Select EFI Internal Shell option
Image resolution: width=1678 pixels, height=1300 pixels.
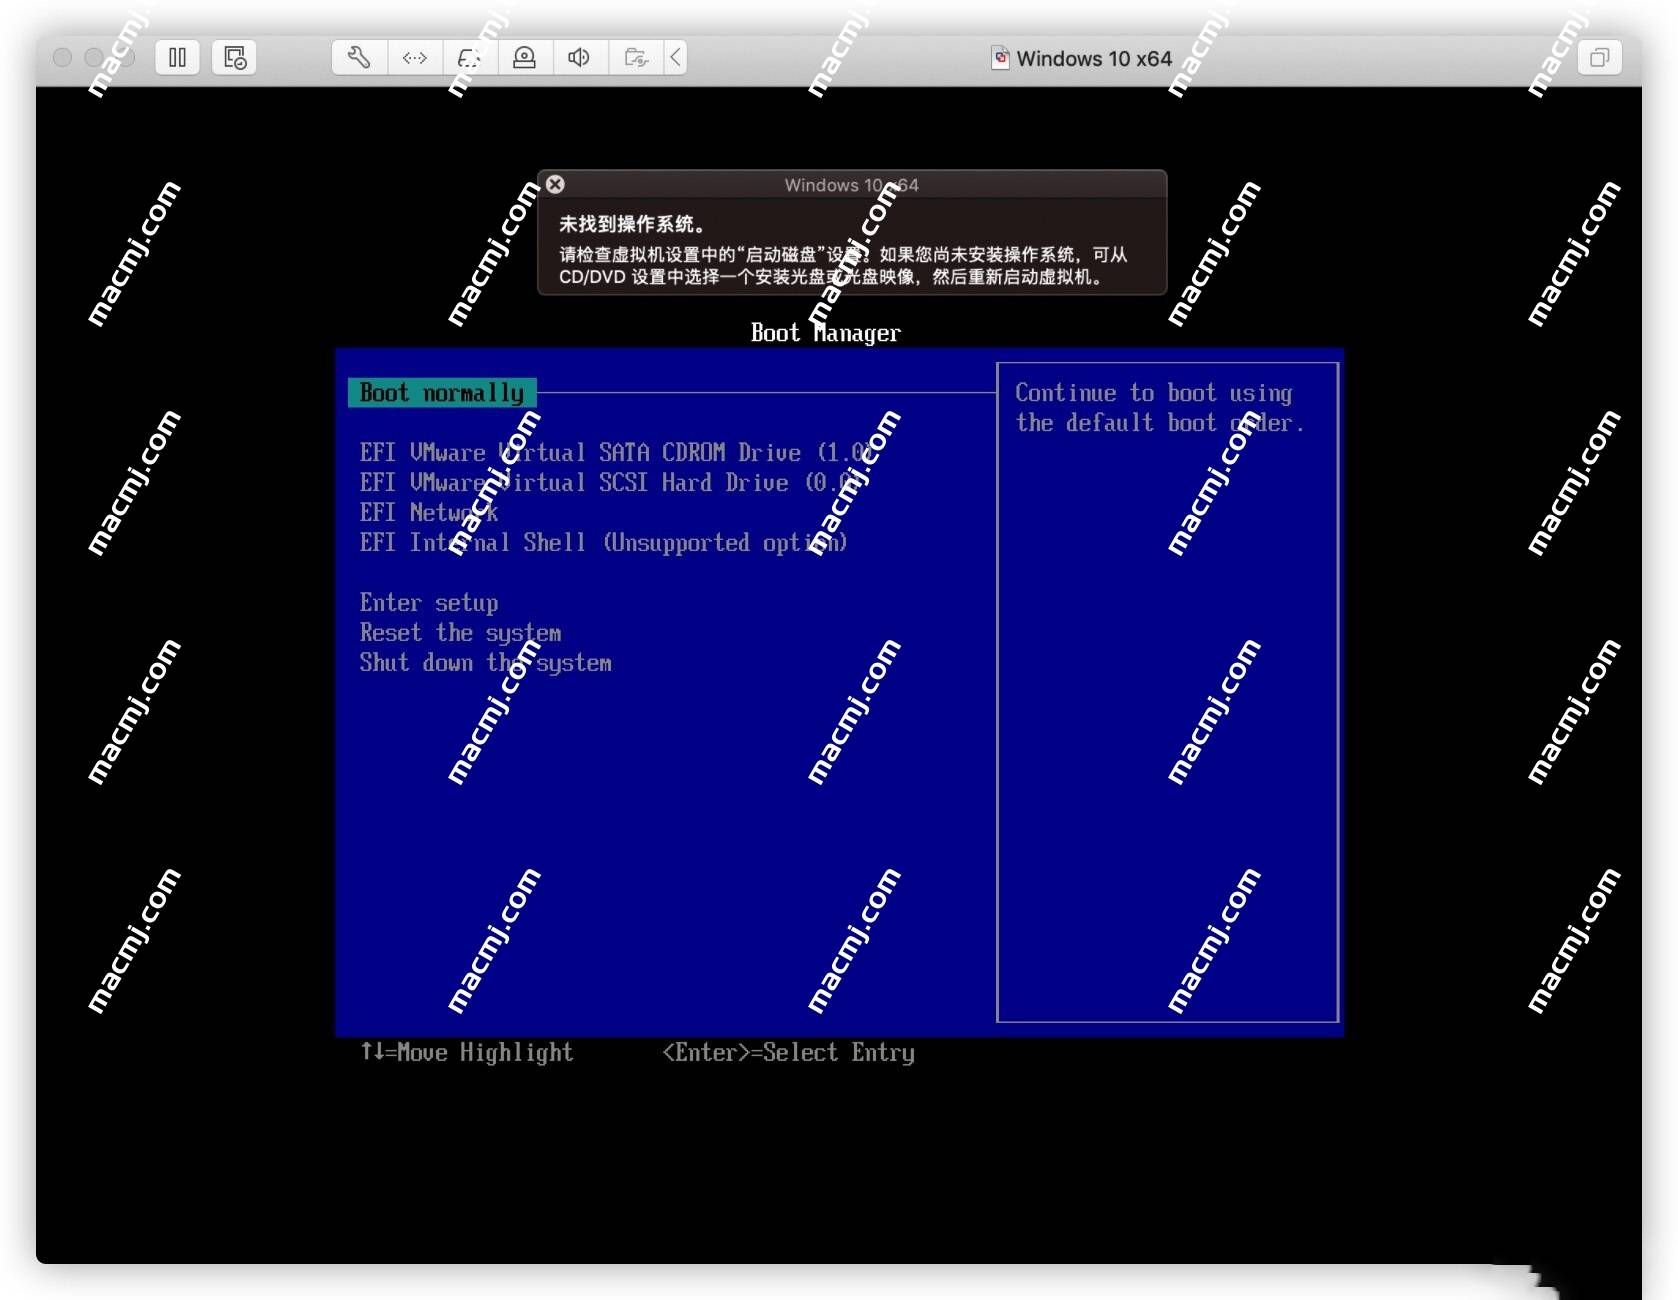[603, 543]
